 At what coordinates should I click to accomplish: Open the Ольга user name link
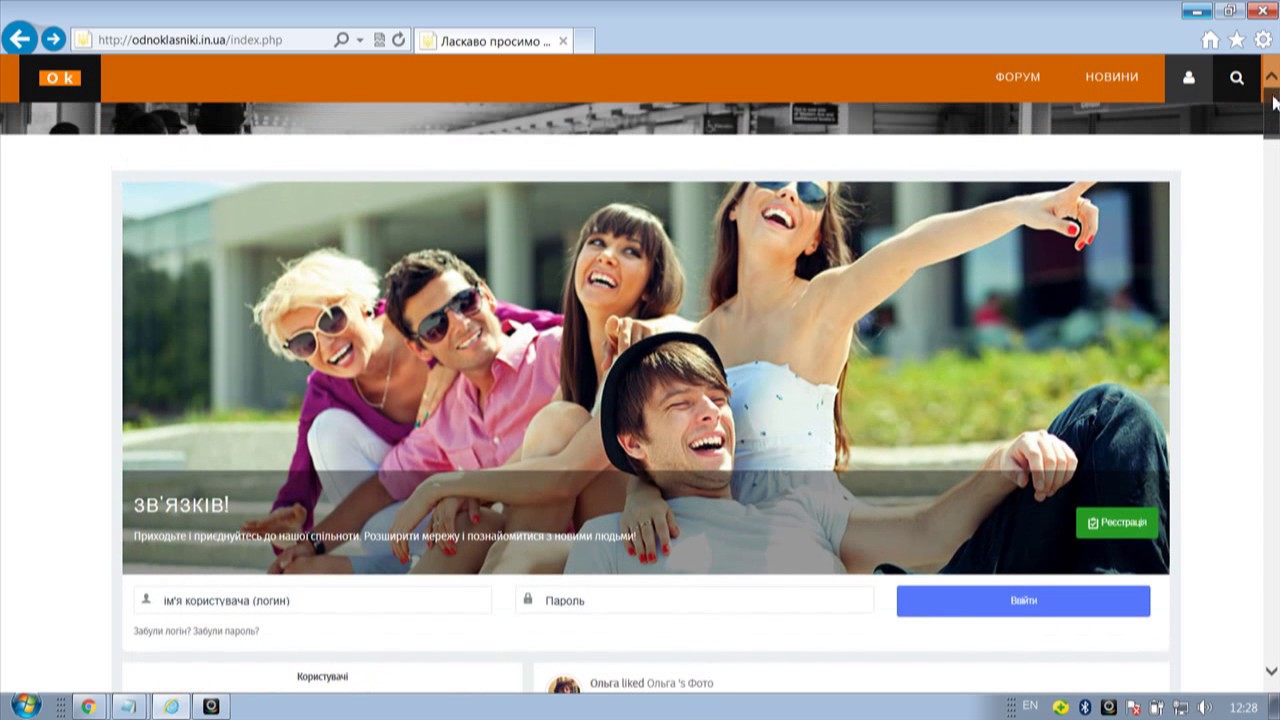click(x=604, y=683)
